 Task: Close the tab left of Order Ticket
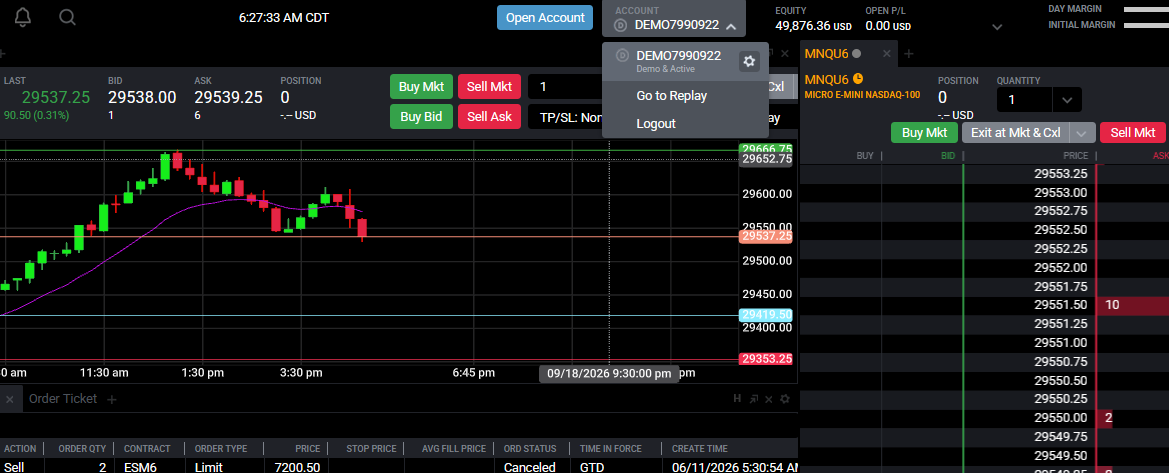(10, 399)
